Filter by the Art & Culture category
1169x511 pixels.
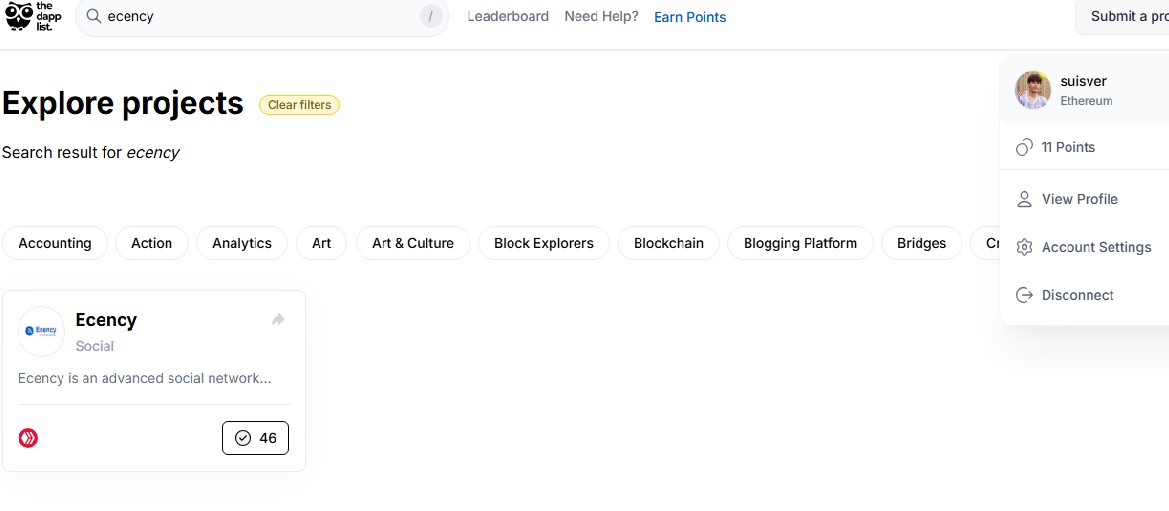(412, 243)
